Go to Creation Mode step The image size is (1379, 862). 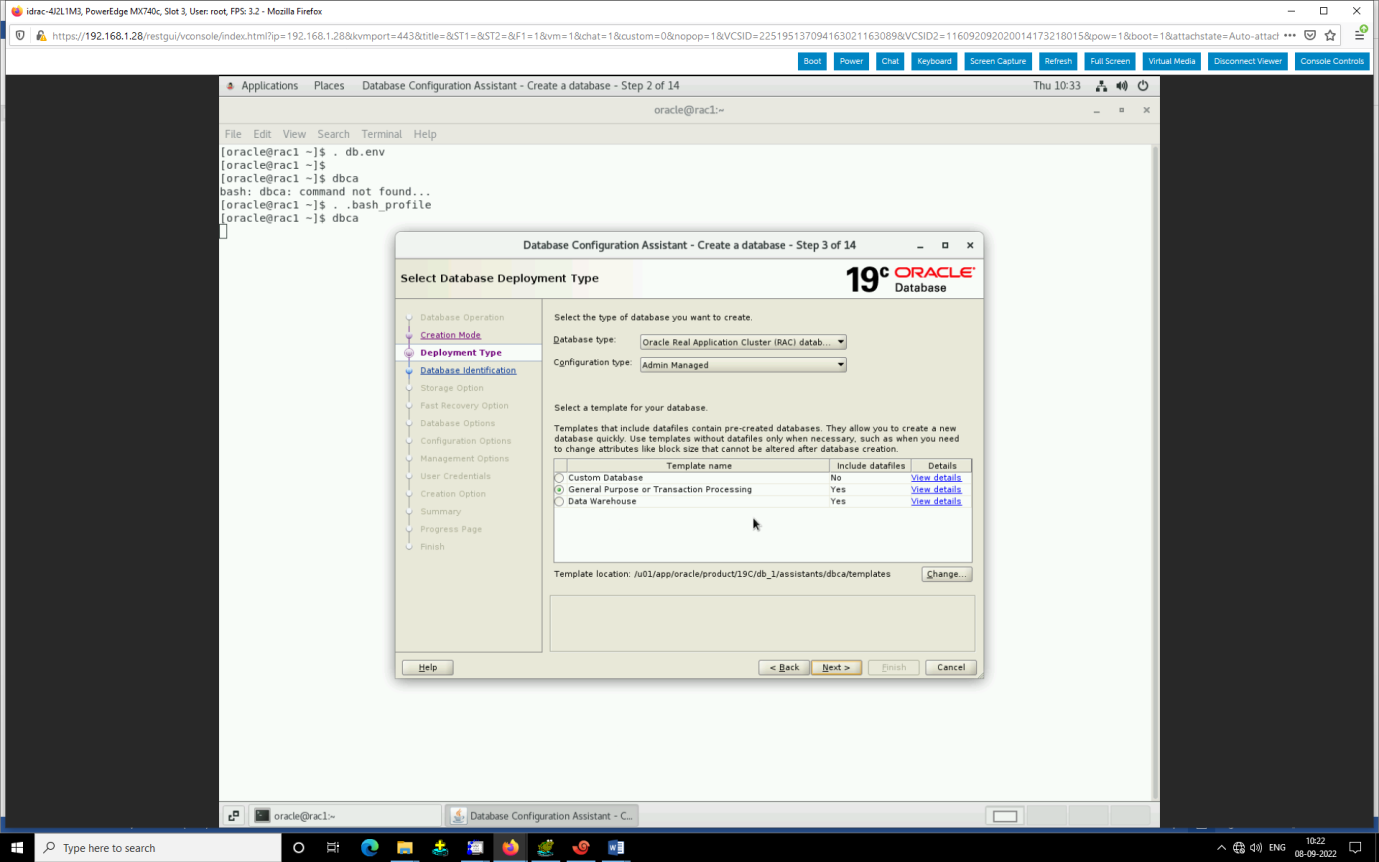pos(450,335)
